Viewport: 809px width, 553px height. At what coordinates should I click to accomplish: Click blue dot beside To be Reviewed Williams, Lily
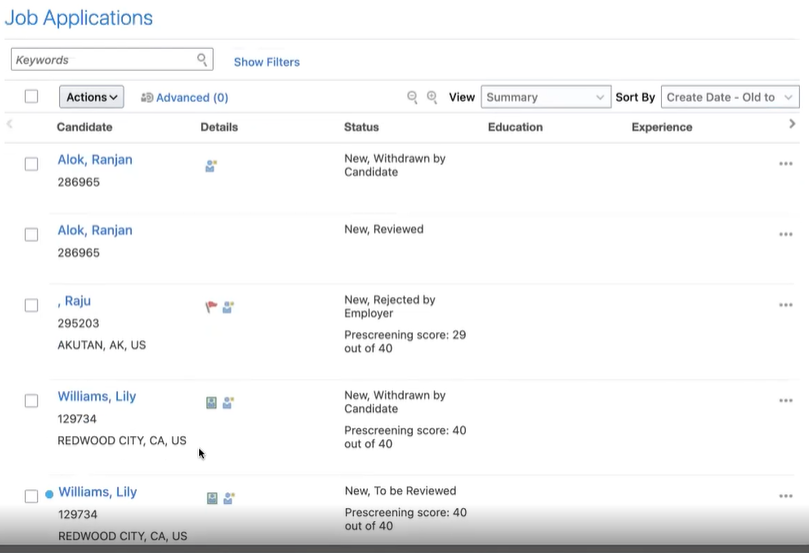point(49,494)
